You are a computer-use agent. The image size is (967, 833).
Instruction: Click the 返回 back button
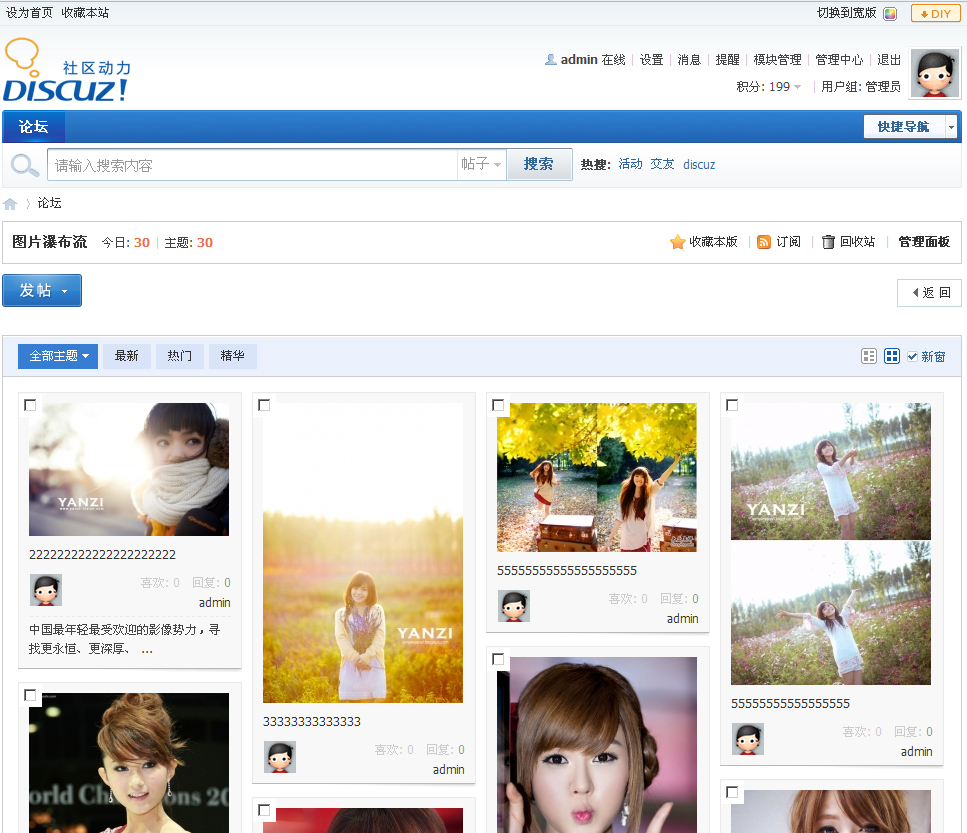pos(929,293)
